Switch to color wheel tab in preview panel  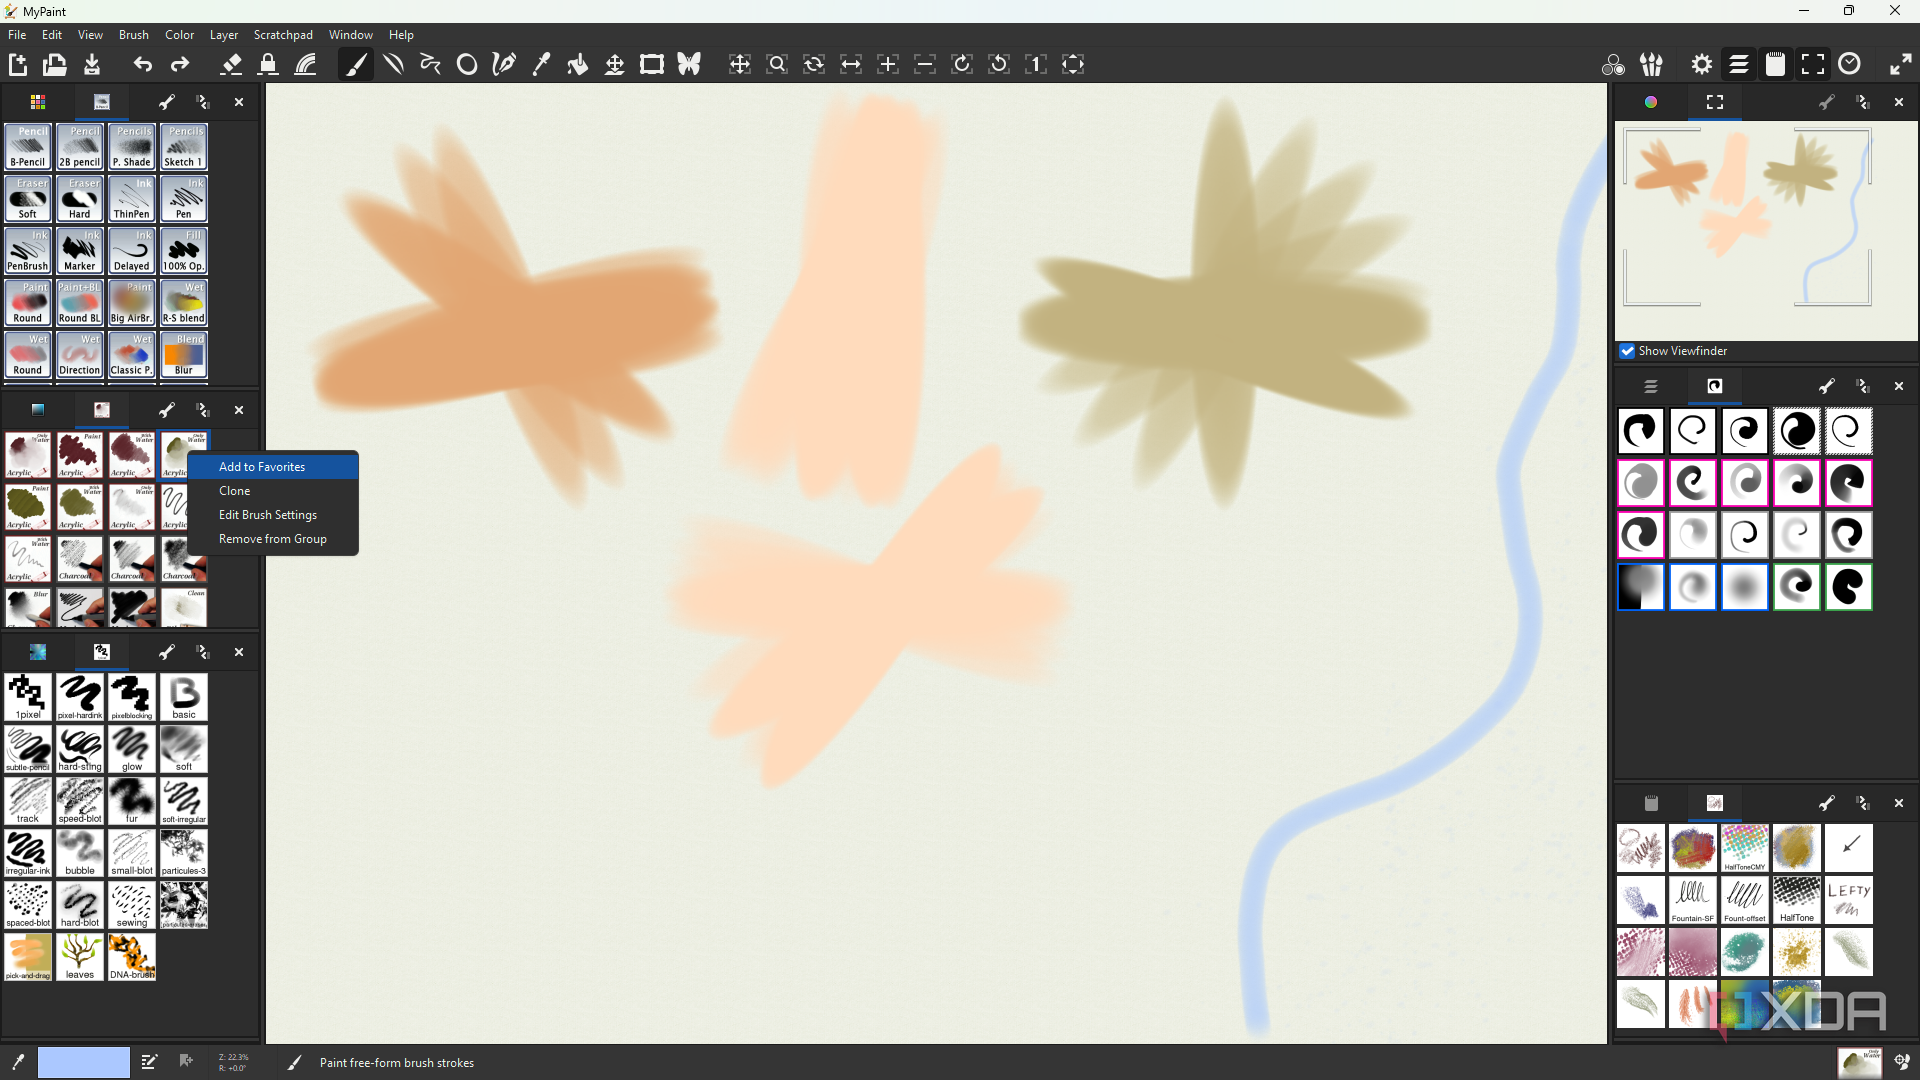click(x=1651, y=102)
